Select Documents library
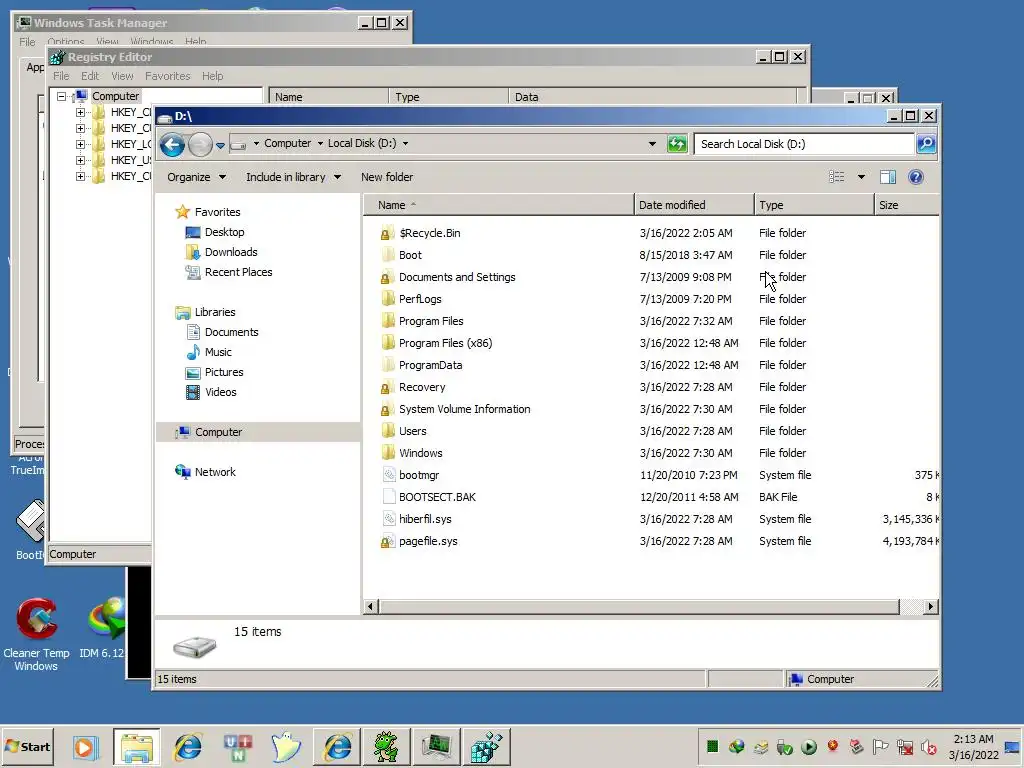Screen dimensions: 1024x768 coord(231,332)
